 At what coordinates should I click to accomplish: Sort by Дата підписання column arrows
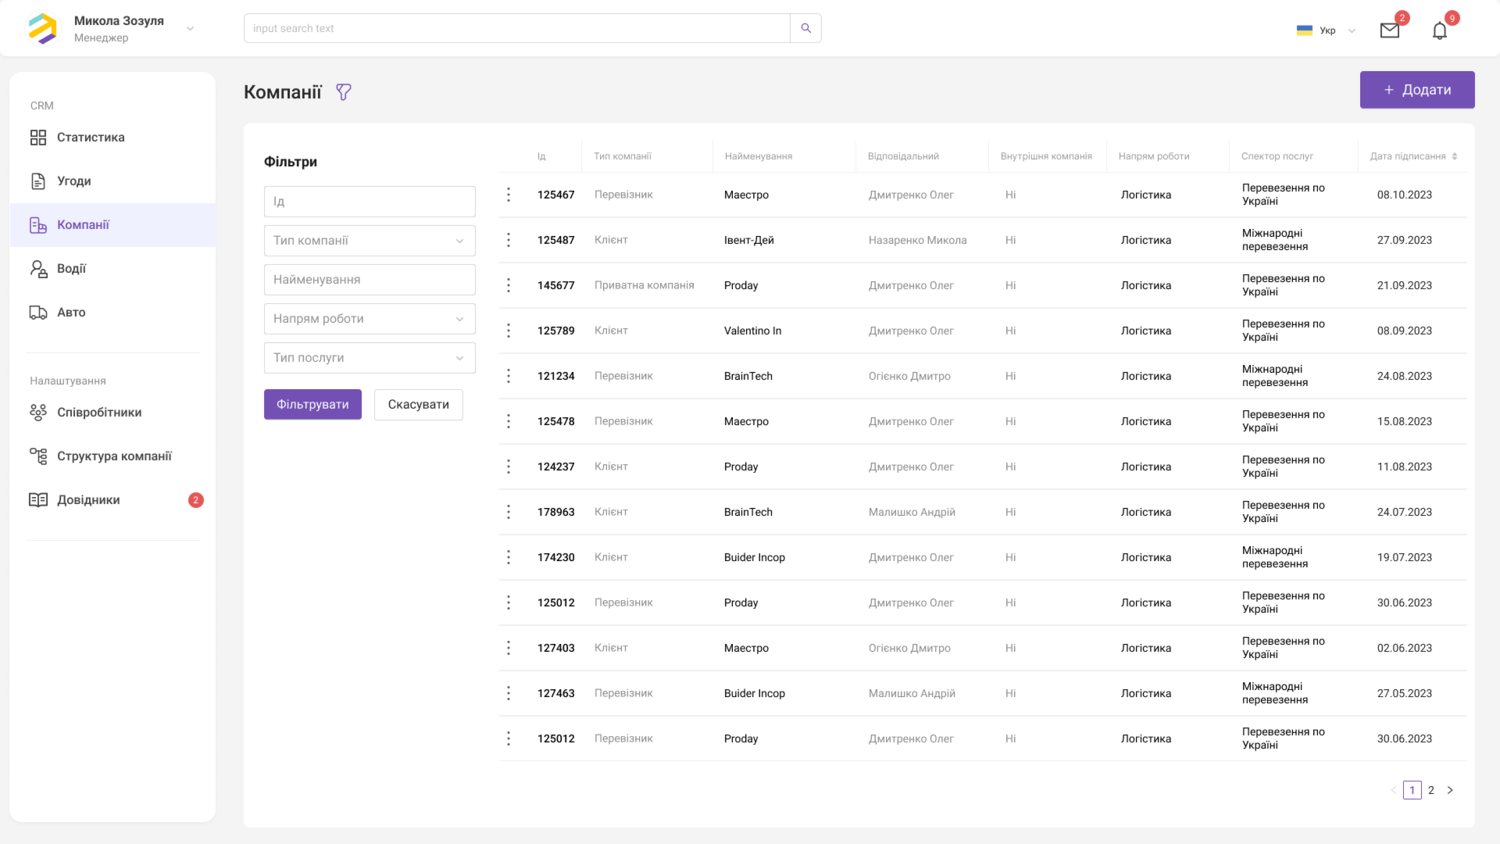1455,156
